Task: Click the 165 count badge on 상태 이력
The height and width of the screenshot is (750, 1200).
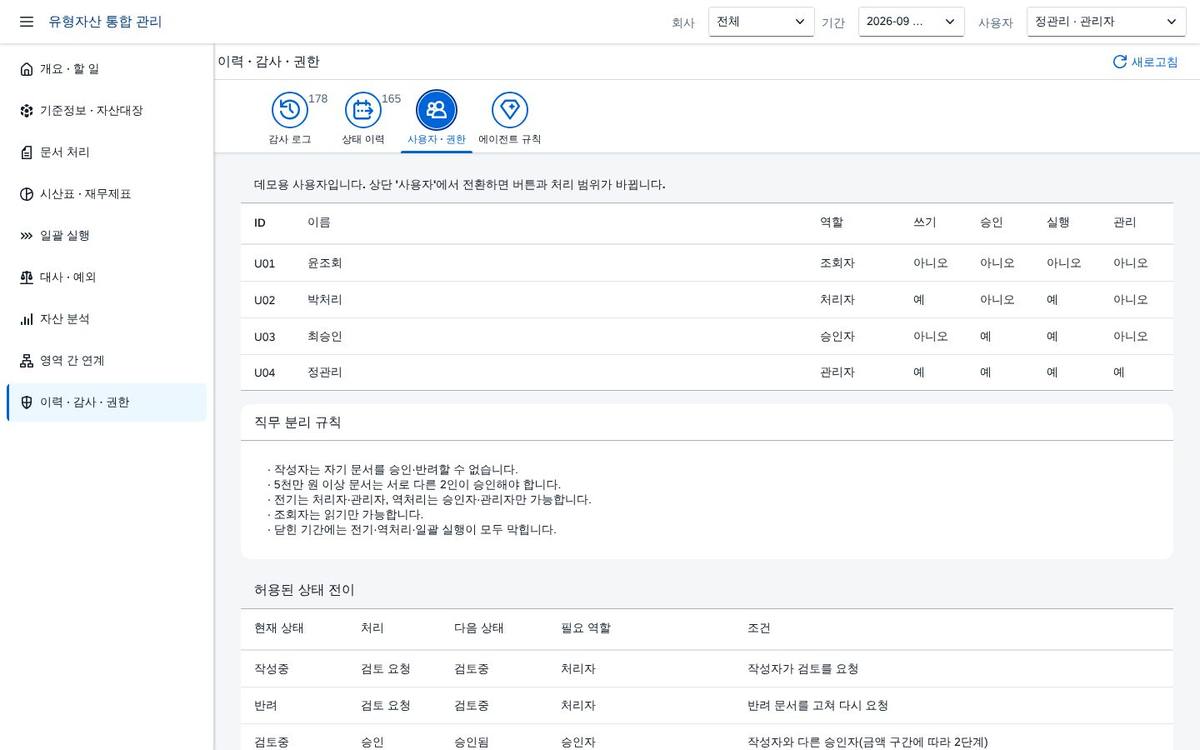Action: 391,99
